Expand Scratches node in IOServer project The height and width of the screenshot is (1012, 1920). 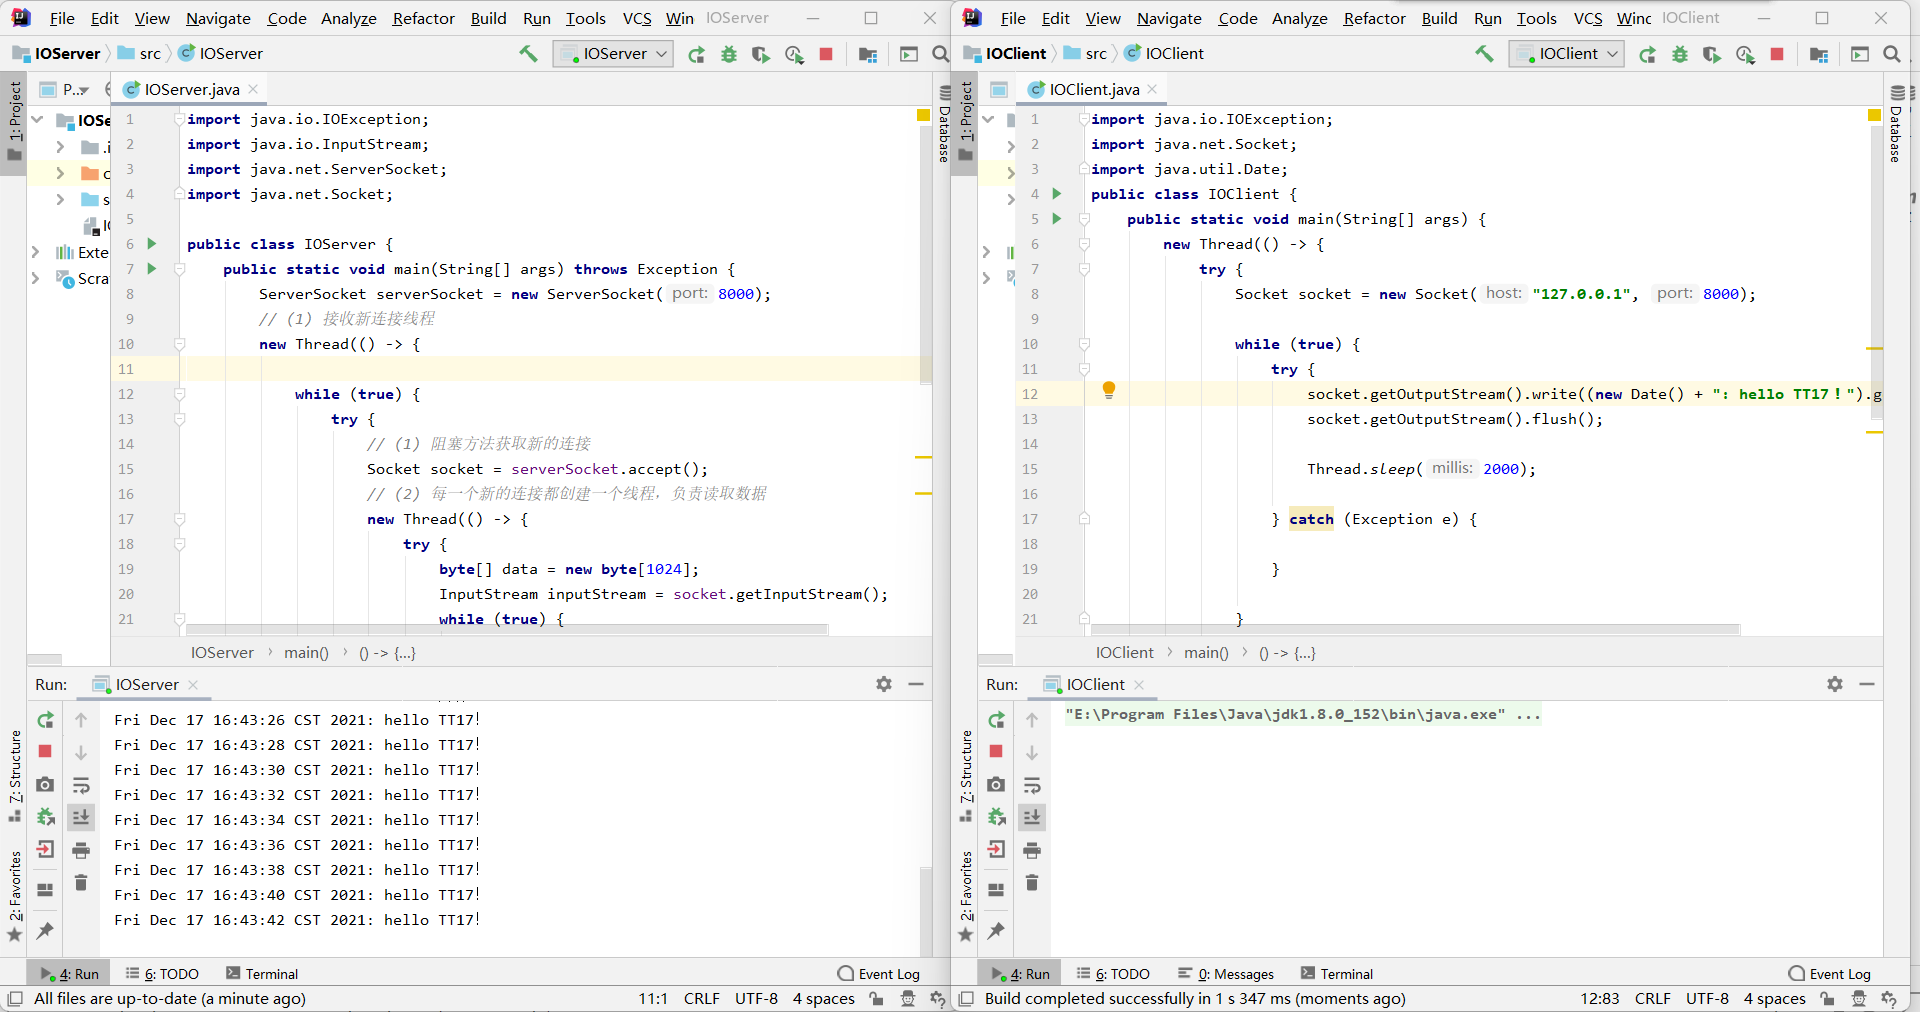[36, 278]
